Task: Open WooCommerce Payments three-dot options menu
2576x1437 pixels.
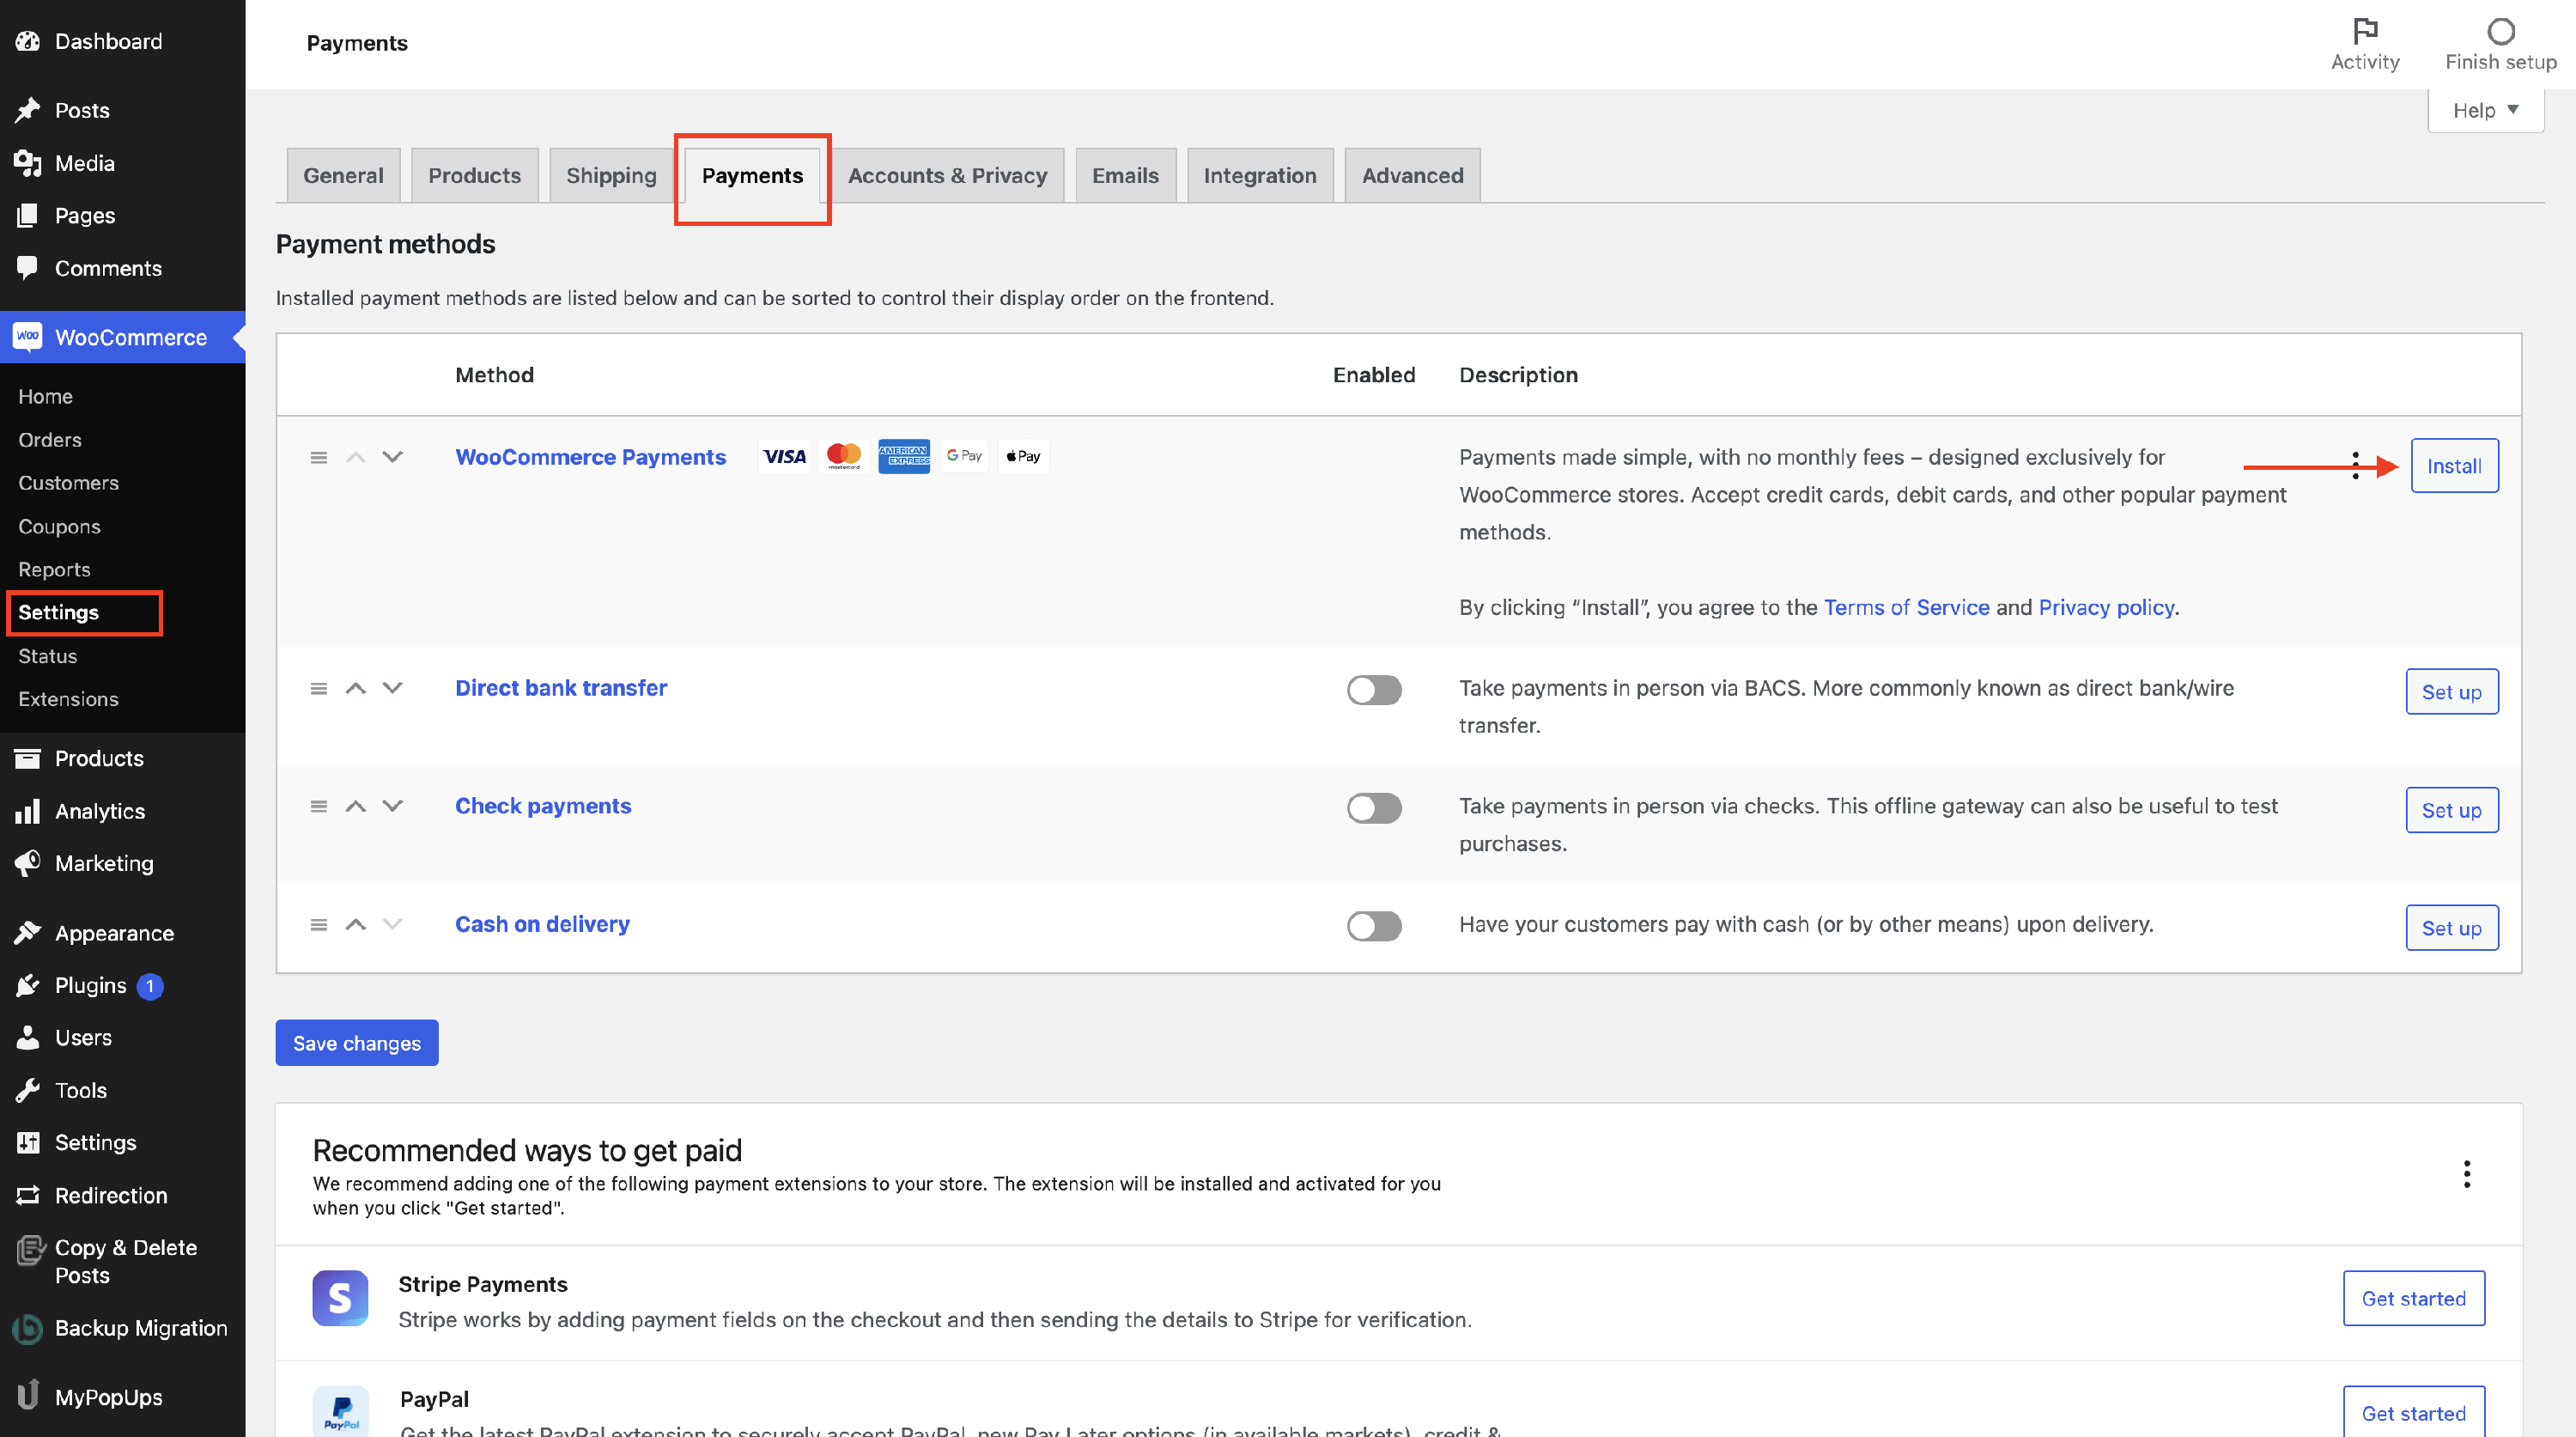Action: tap(2356, 465)
